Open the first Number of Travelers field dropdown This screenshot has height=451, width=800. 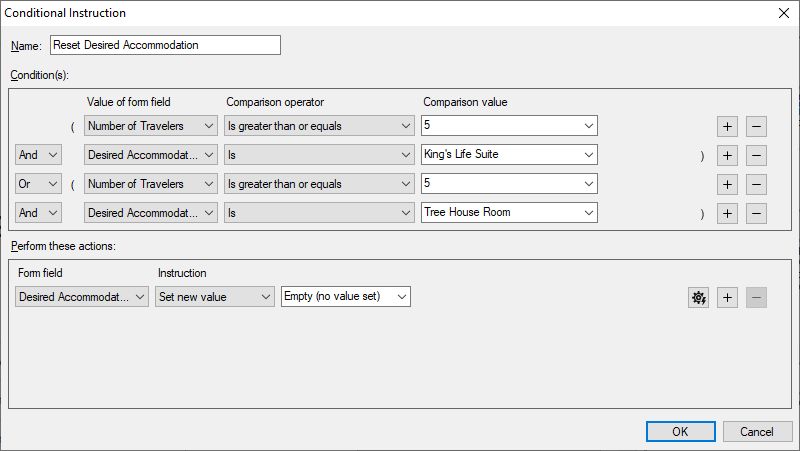(x=150, y=126)
